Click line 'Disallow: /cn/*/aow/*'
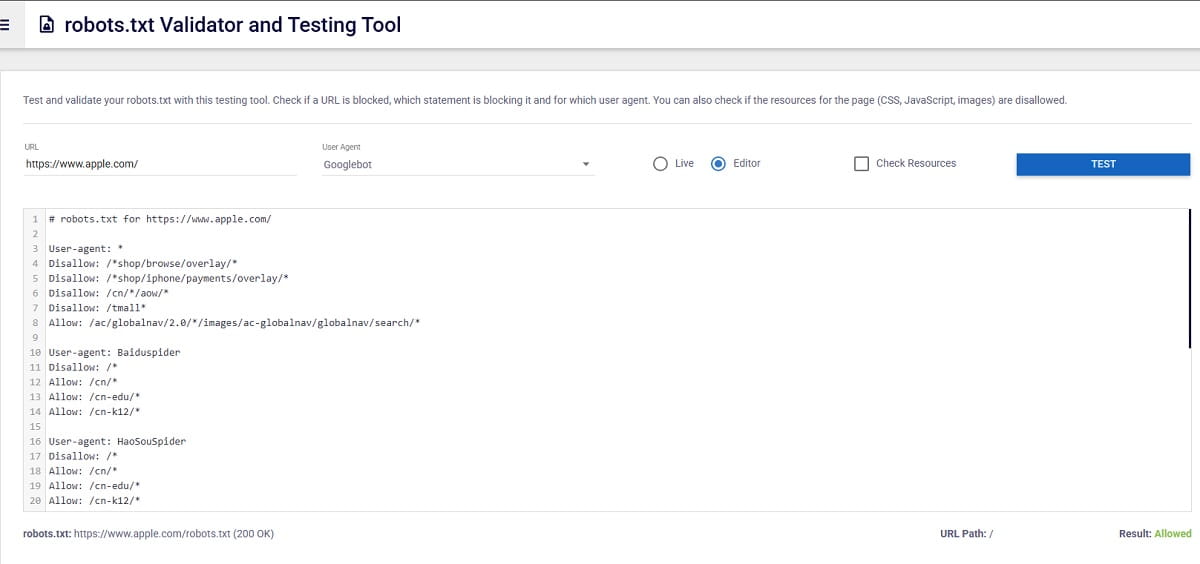The width and height of the screenshot is (1200, 564). click(108, 293)
